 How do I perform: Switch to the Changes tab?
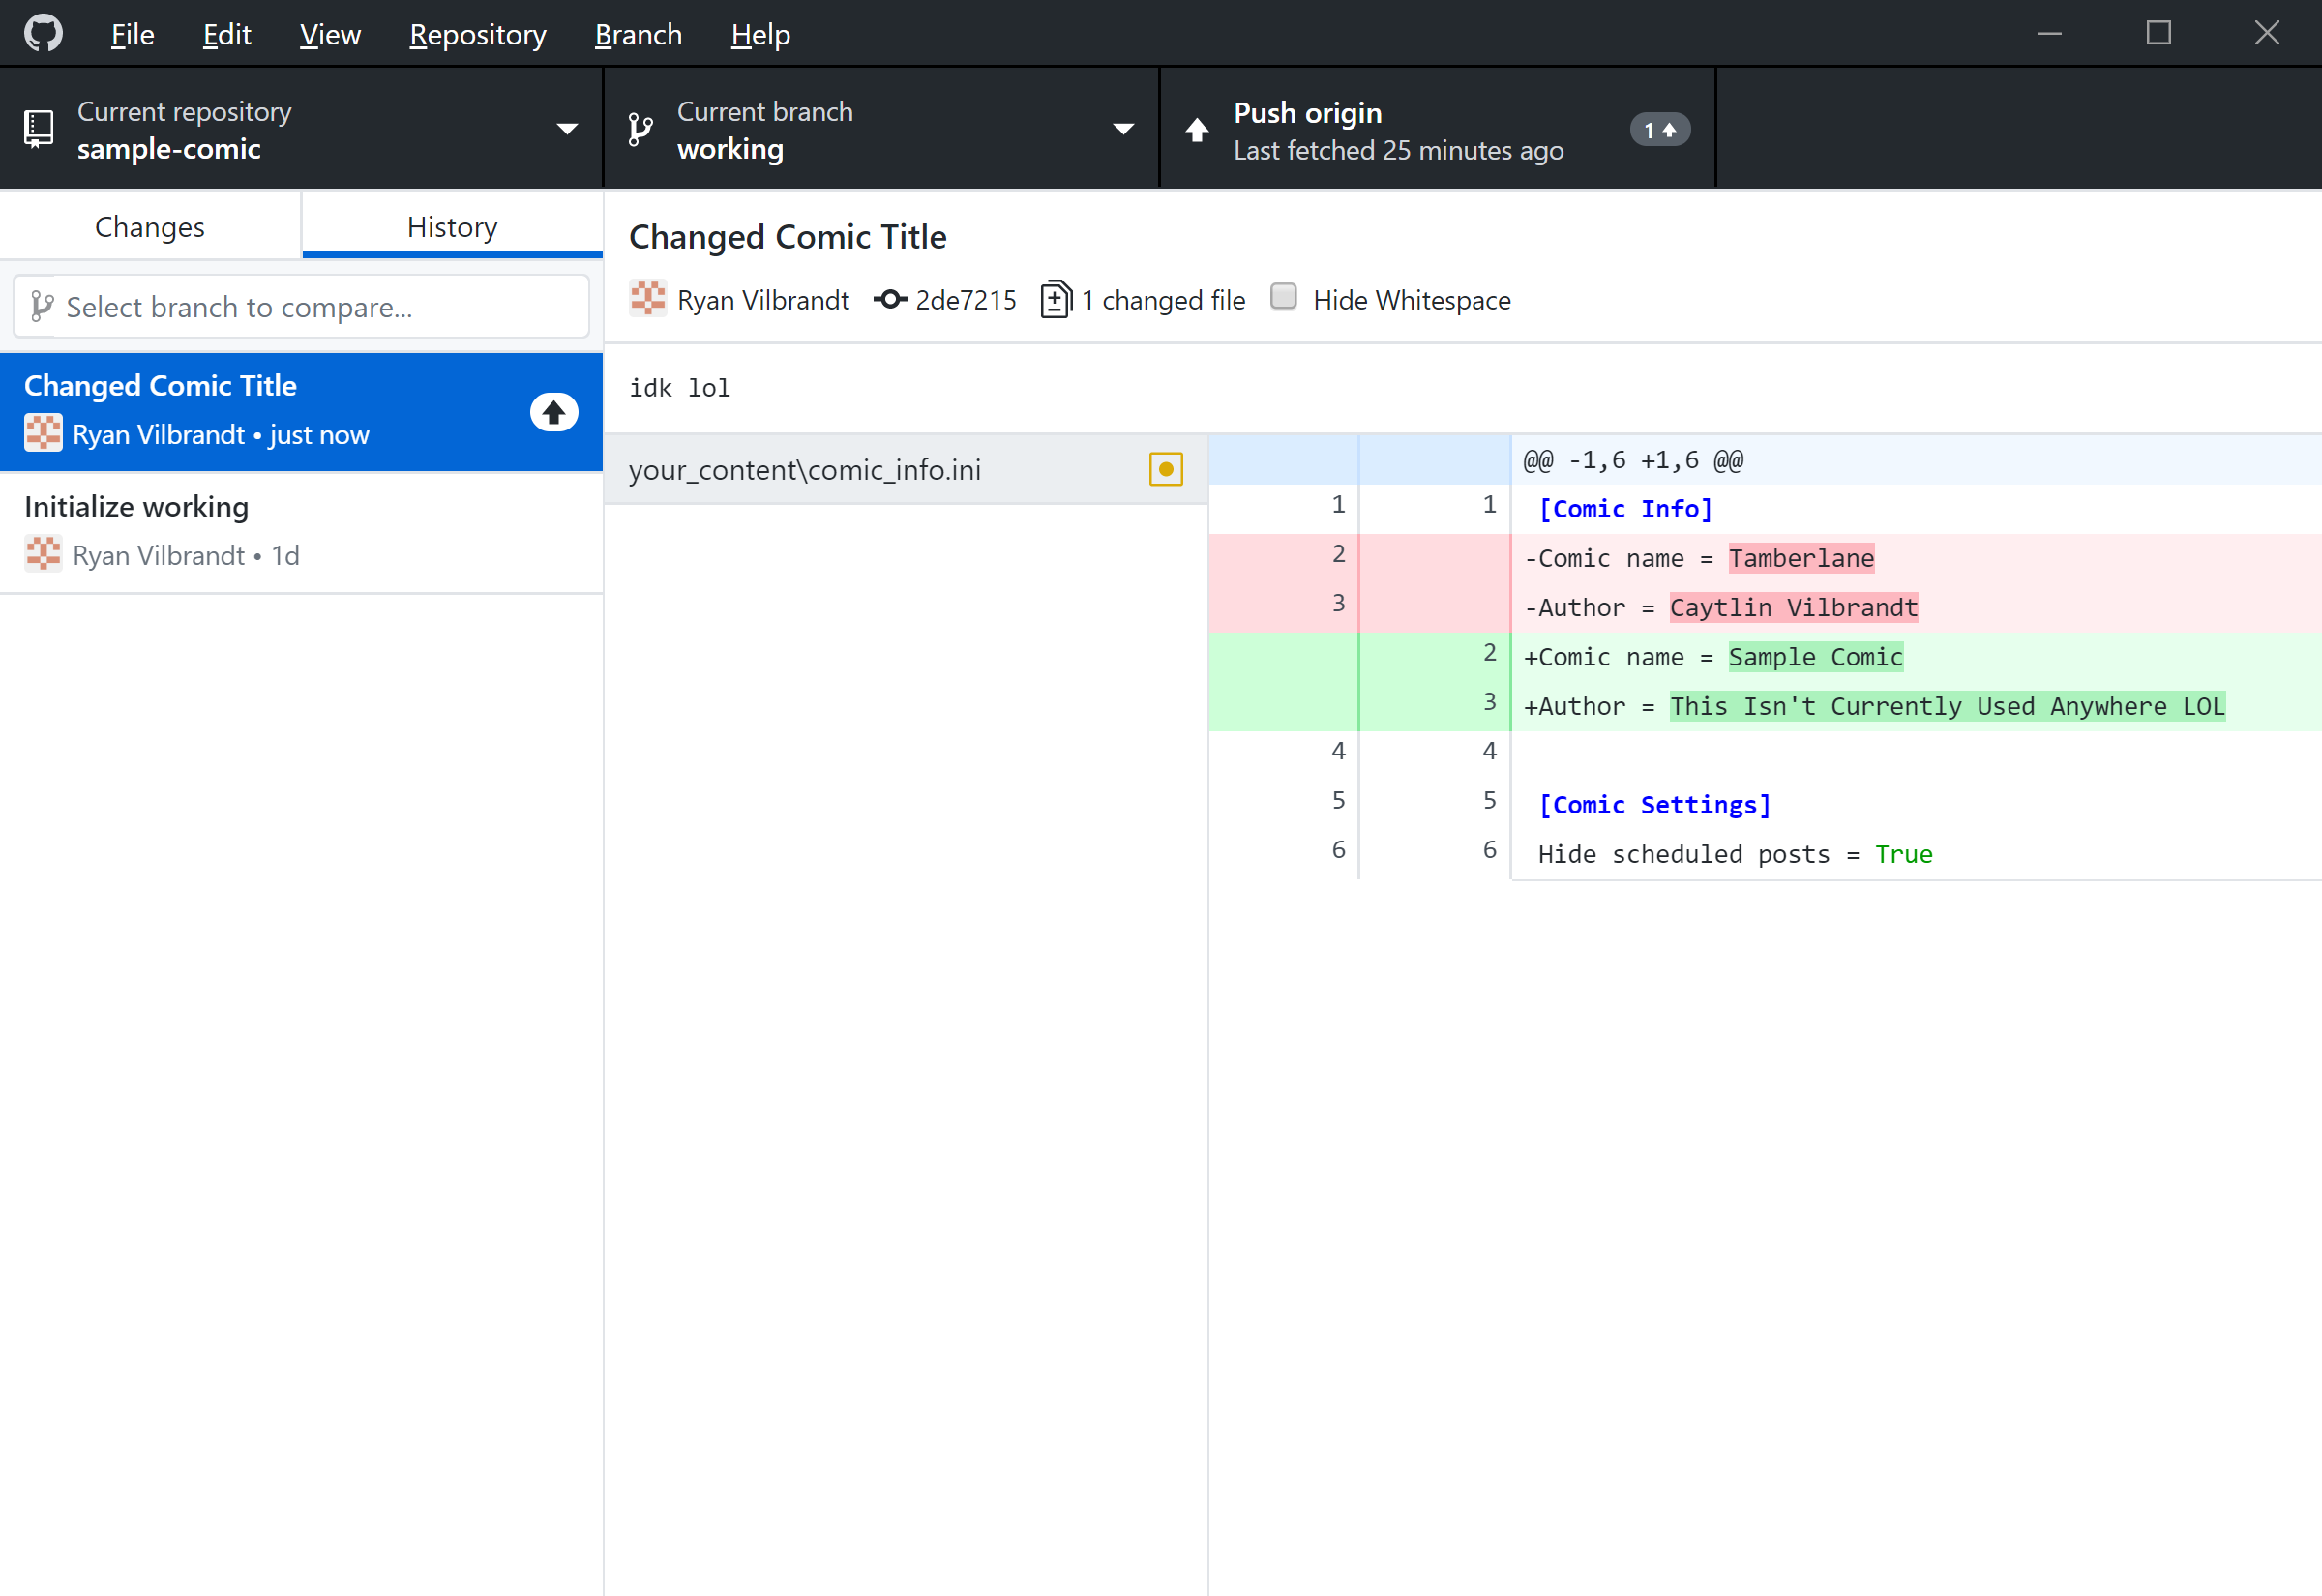pos(150,227)
